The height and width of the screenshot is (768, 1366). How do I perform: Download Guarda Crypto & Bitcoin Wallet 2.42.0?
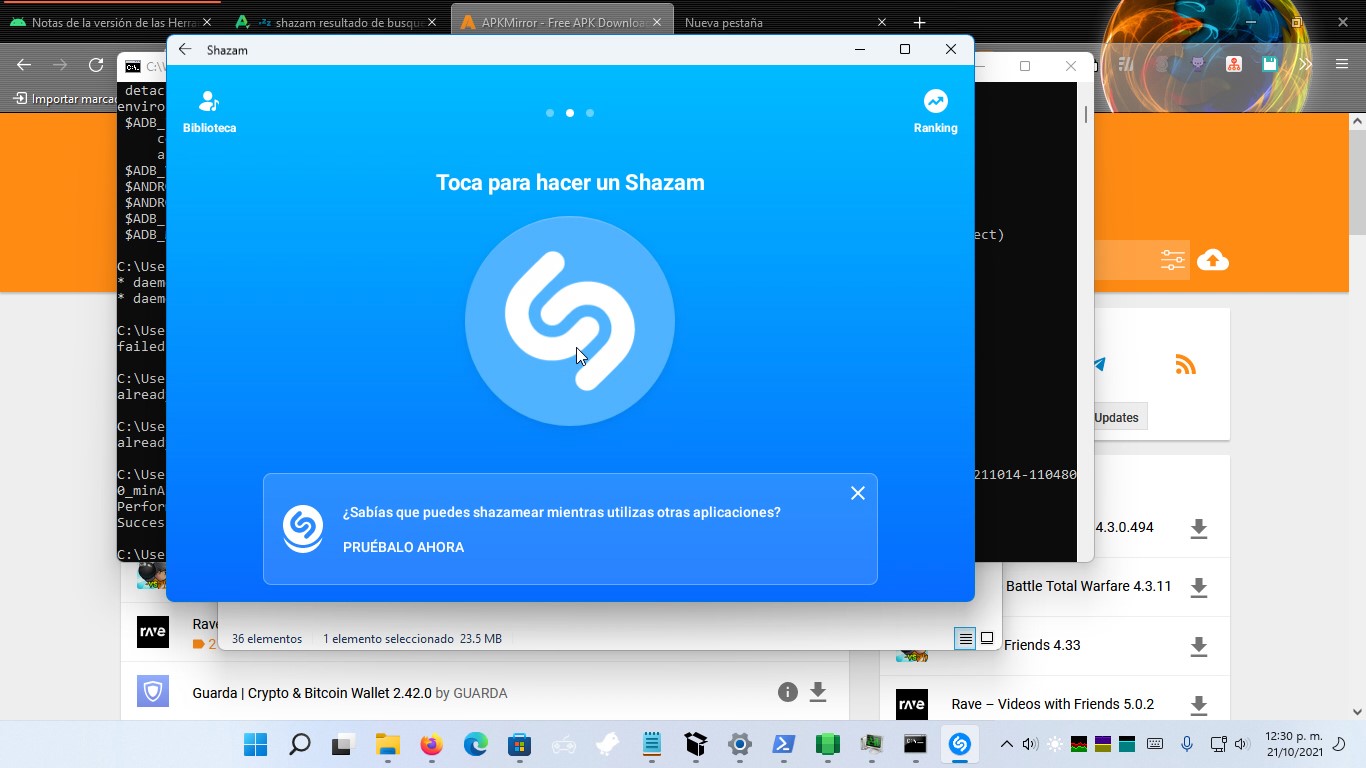click(x=818, y=692)
